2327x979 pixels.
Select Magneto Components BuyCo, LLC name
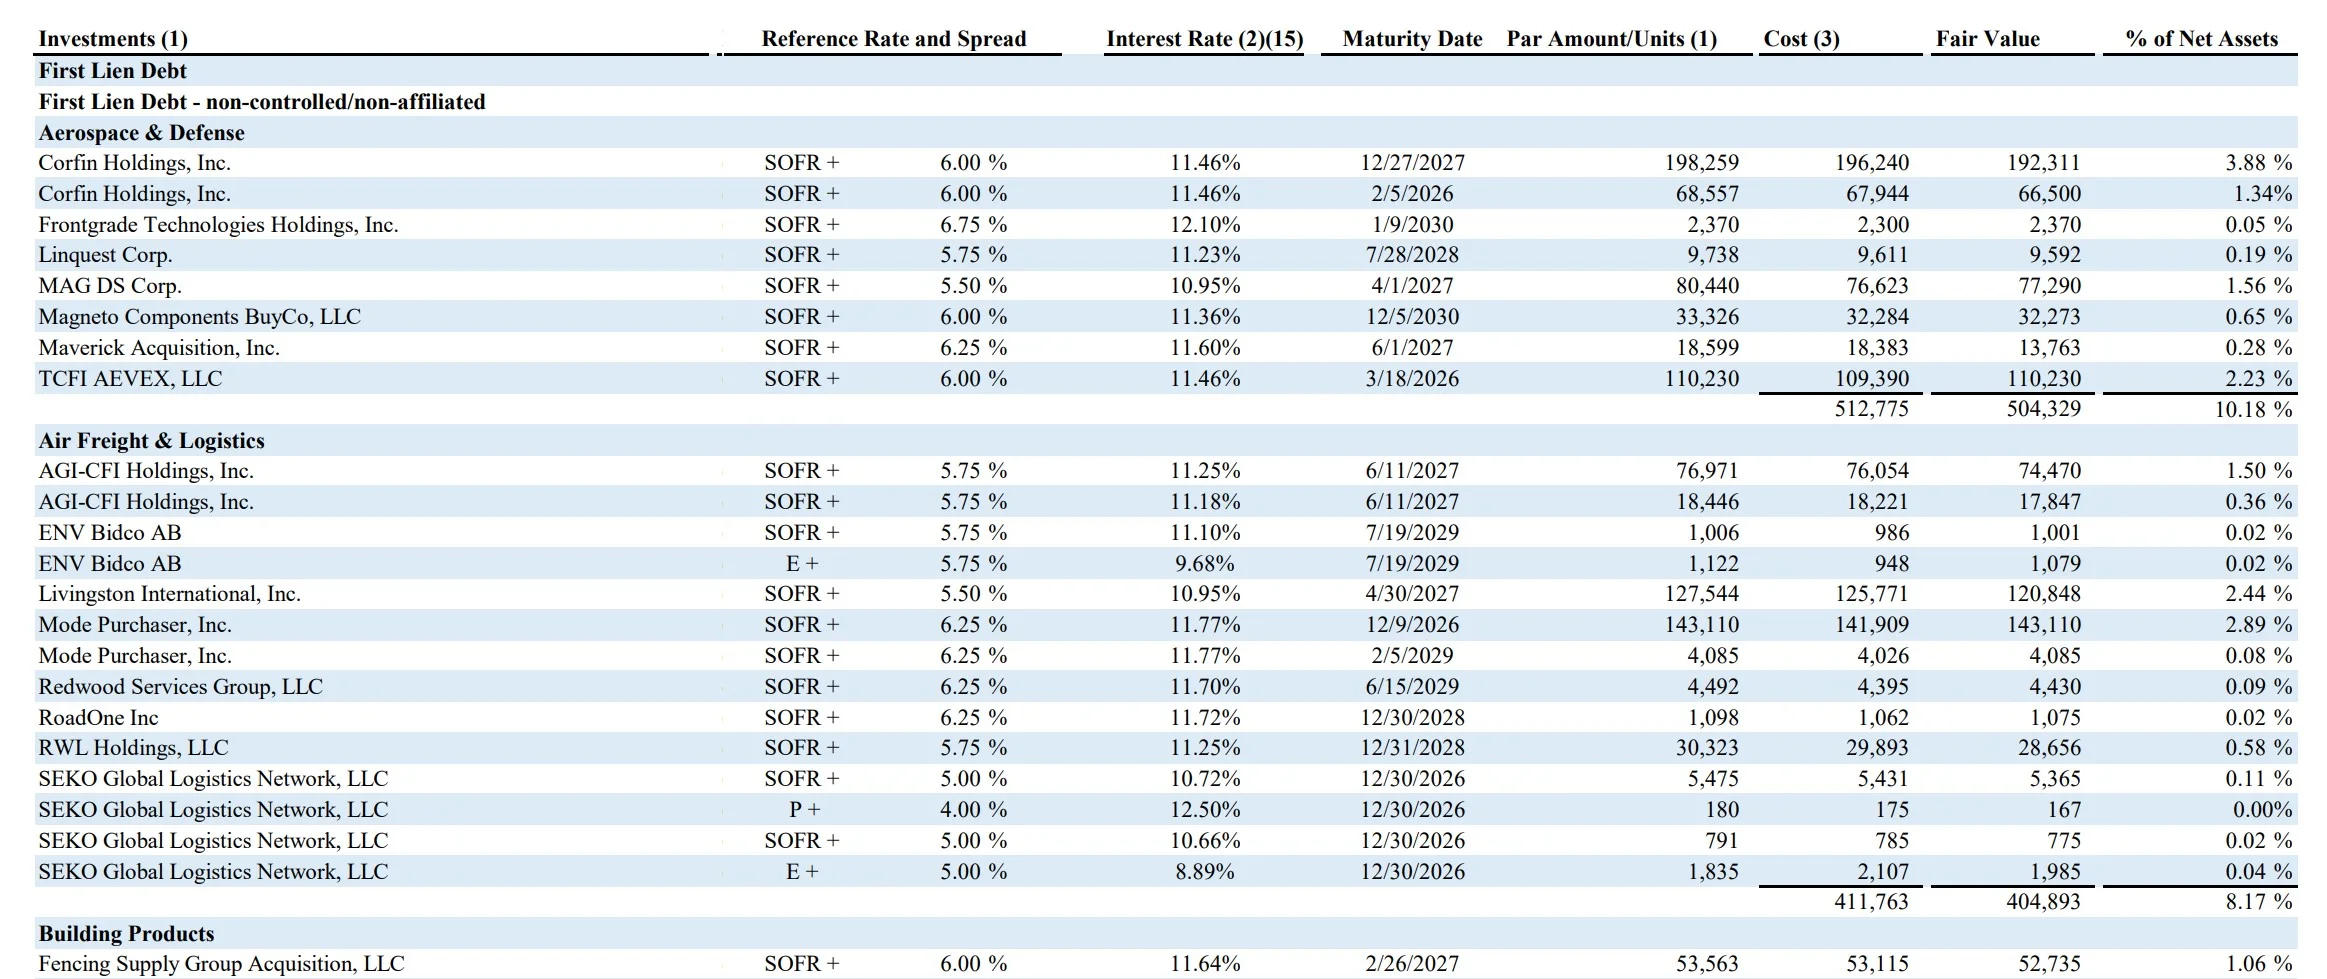point(199,317)
